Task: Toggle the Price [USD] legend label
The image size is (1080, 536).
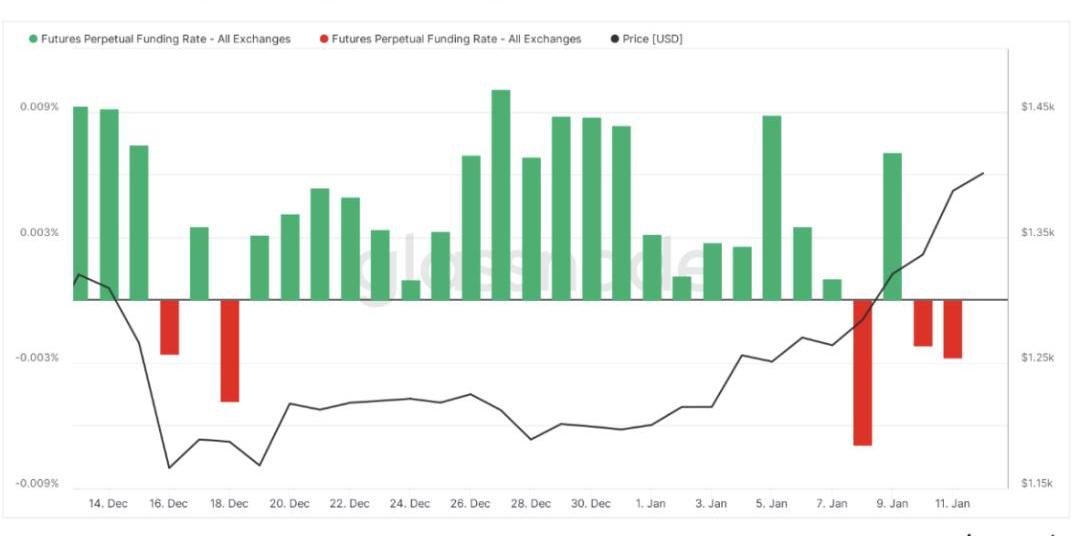Action: 652,39
